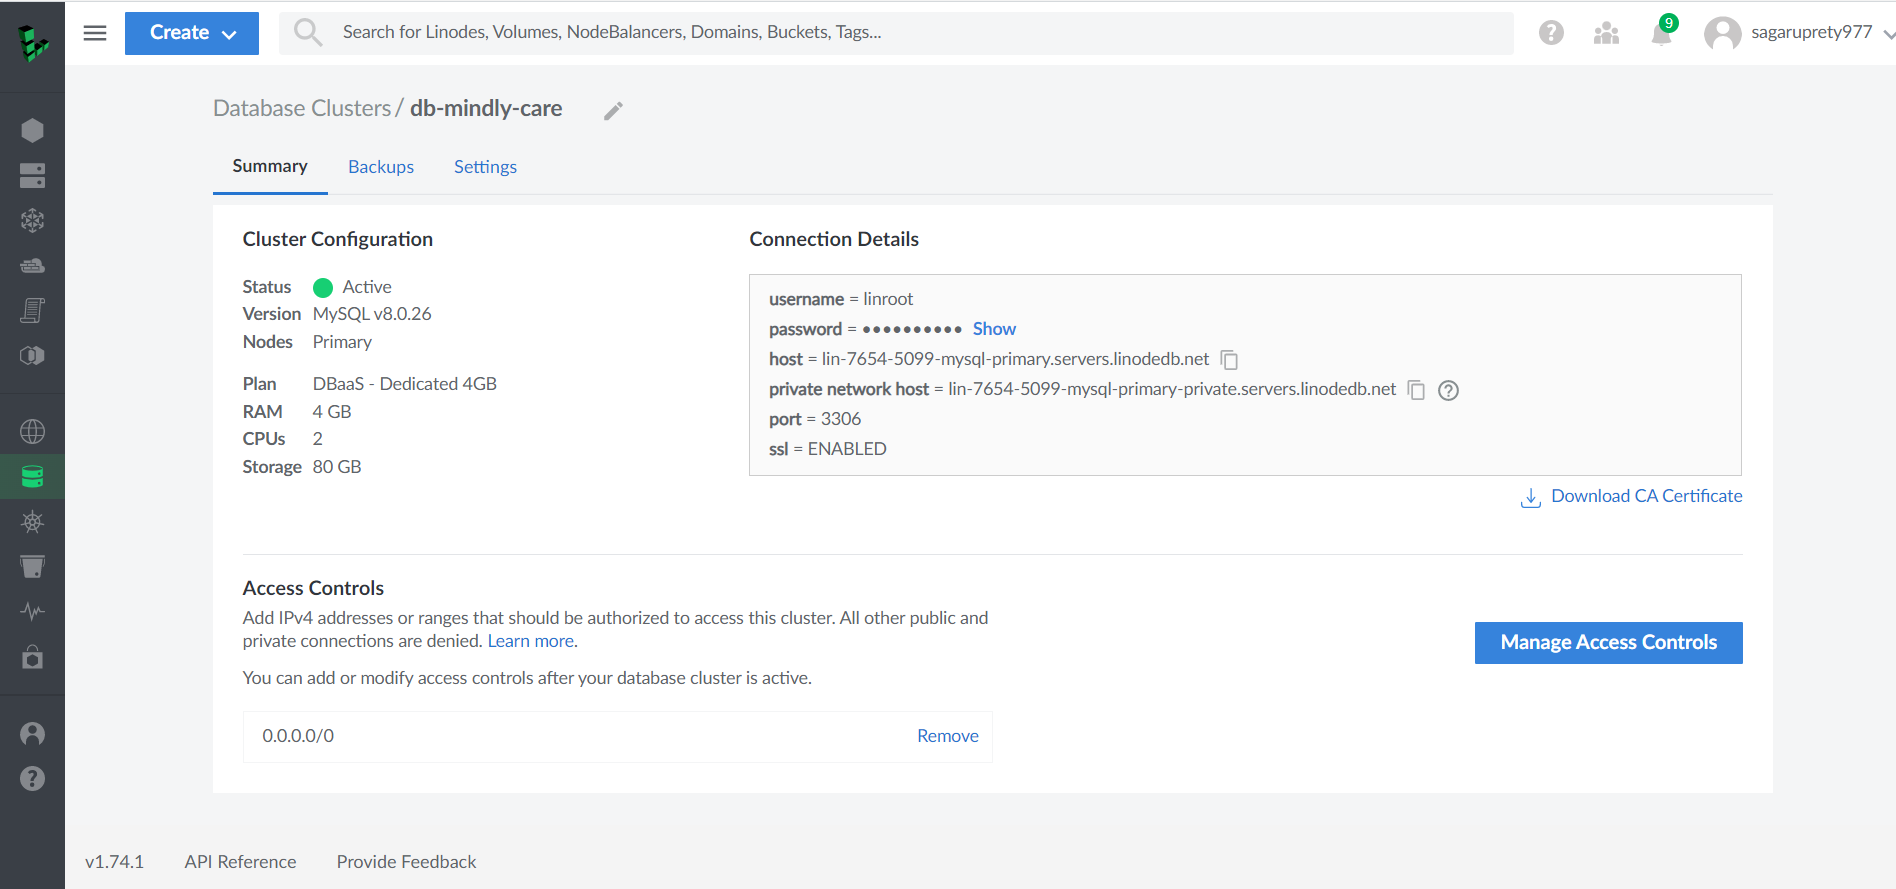Edit the db-mindly-care label with pencil icon
This screenshot has width=1896, height=889.
point(613,110)
